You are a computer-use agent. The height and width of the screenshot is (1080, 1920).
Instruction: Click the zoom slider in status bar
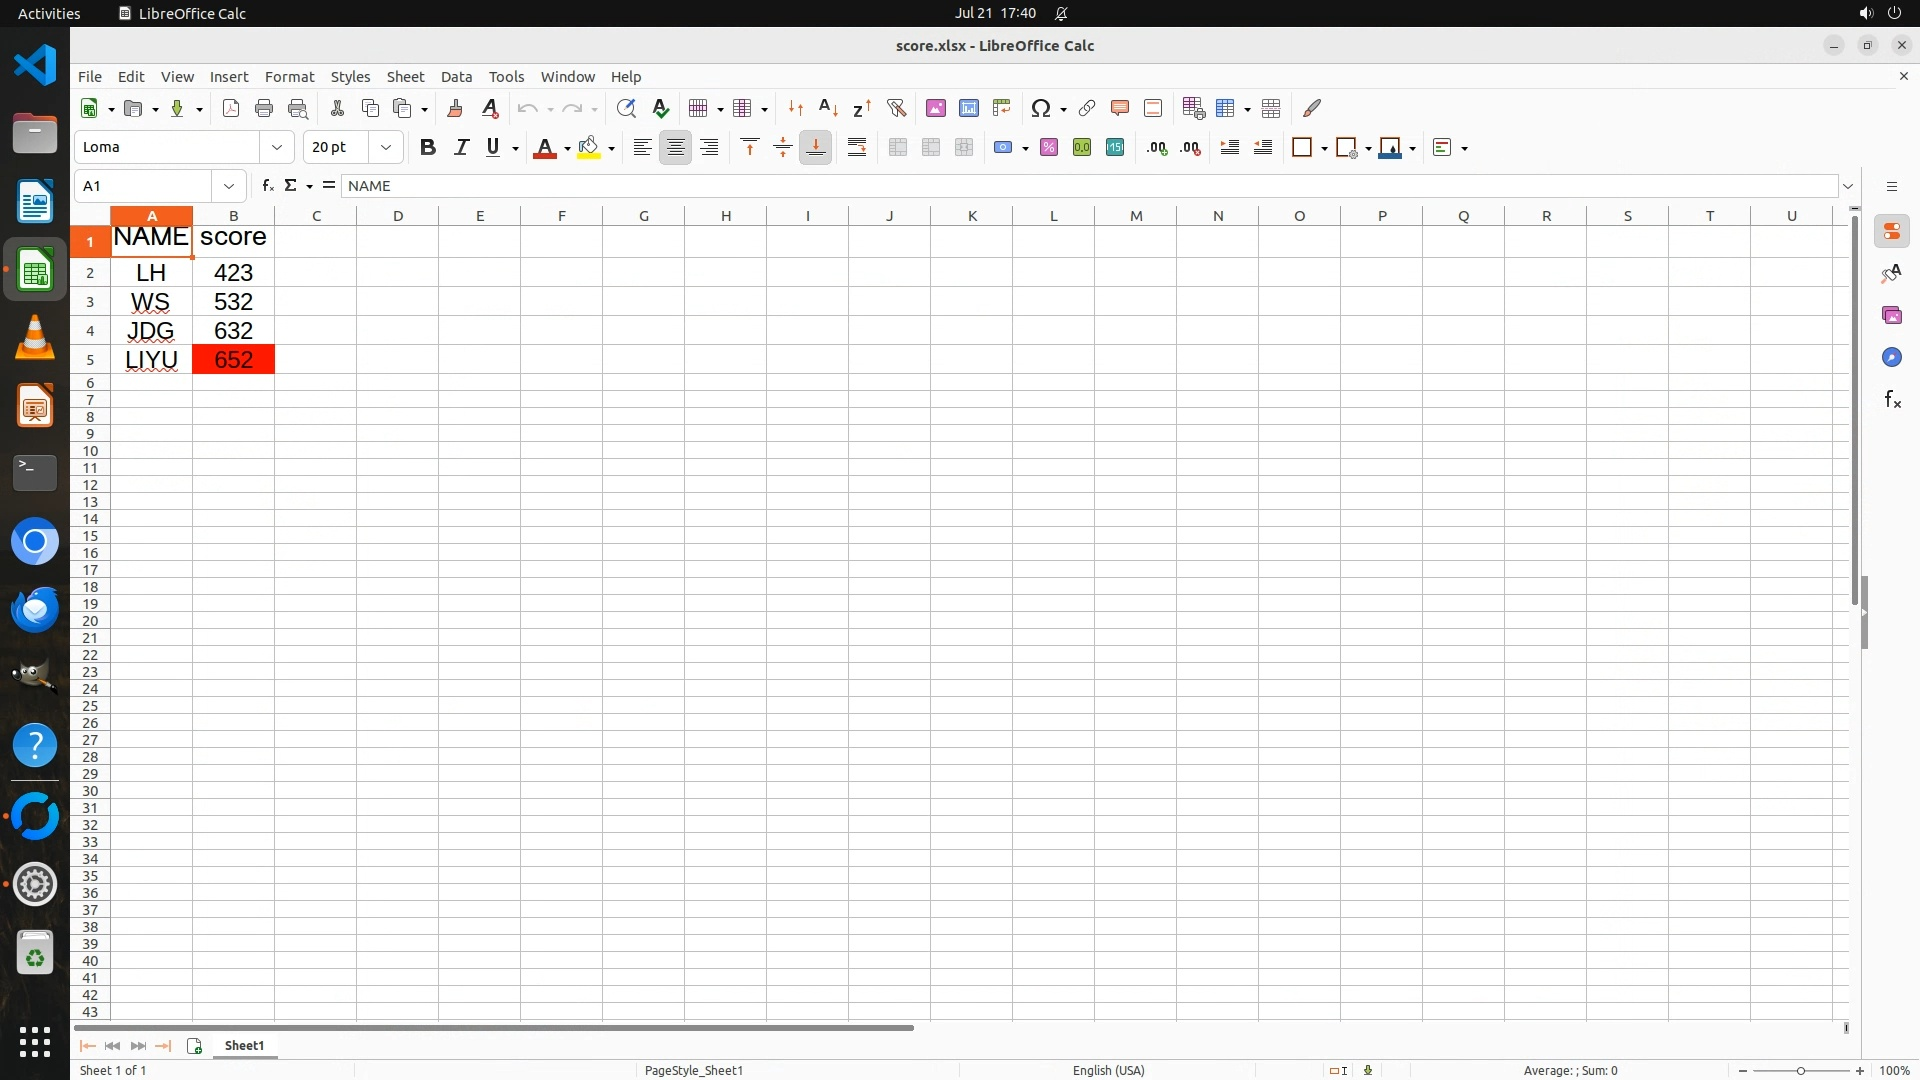[1801, 1071]
